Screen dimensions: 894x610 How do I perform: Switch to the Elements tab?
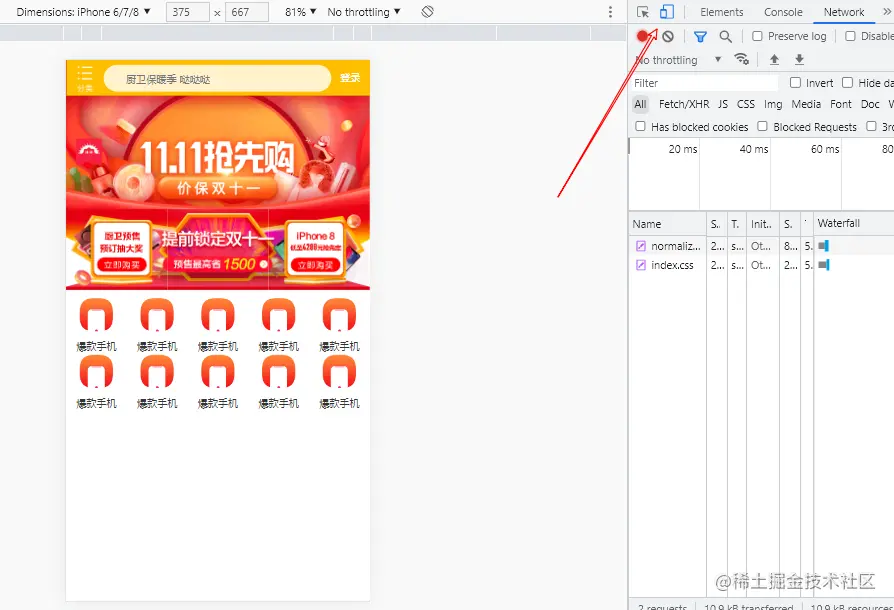pos(722,12)
